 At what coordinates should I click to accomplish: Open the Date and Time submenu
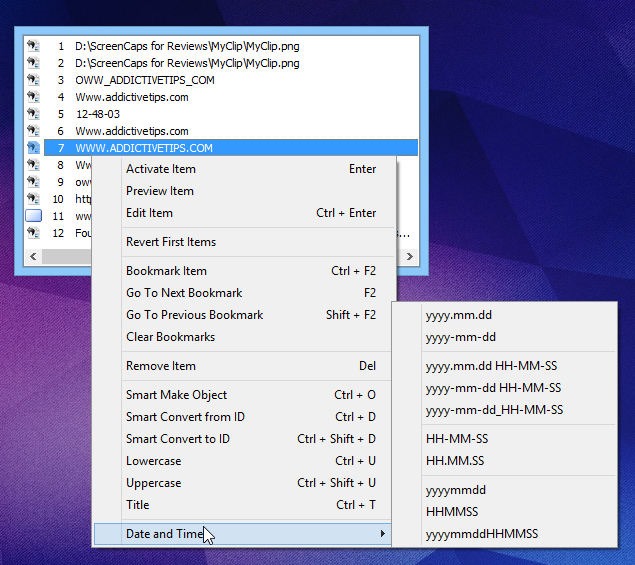point(243,534)
